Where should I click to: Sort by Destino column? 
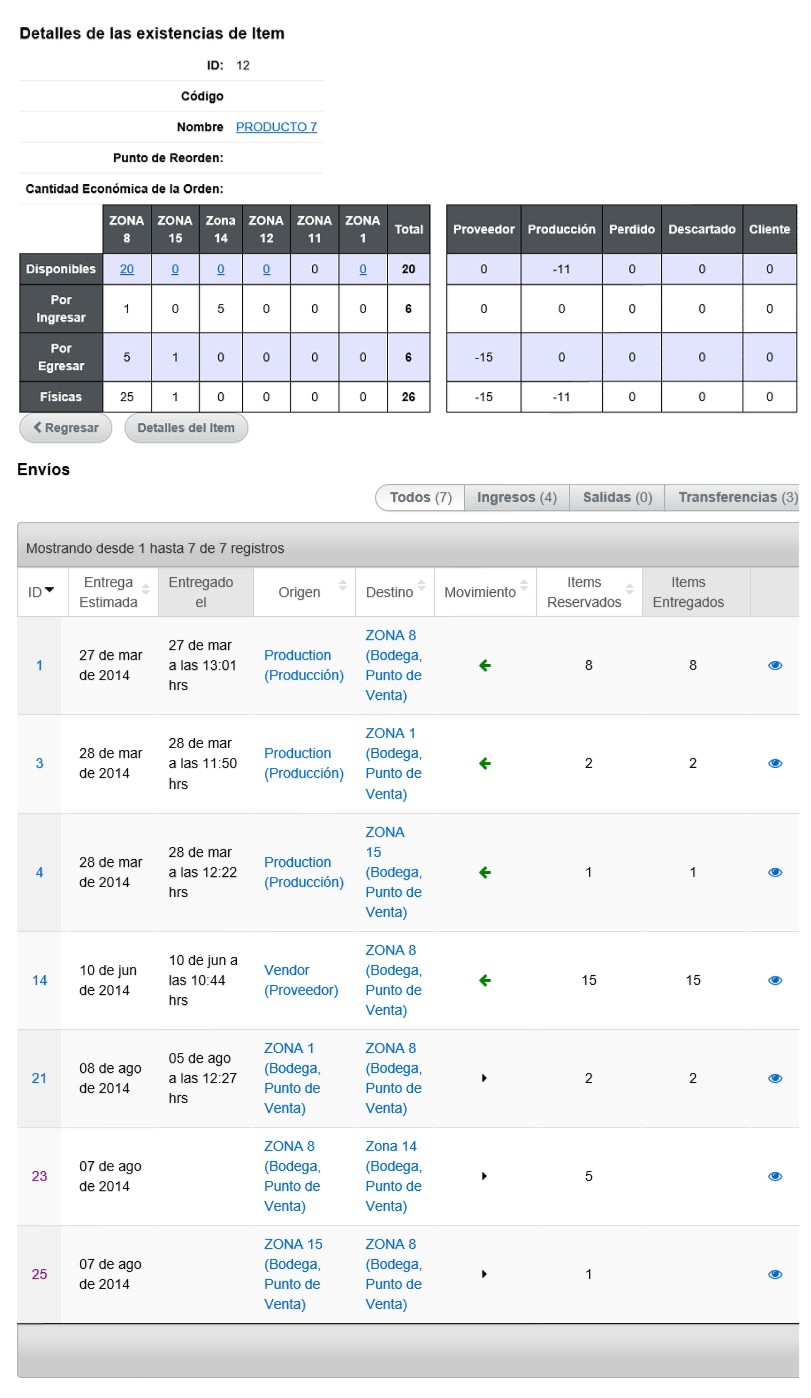point(395,592)
